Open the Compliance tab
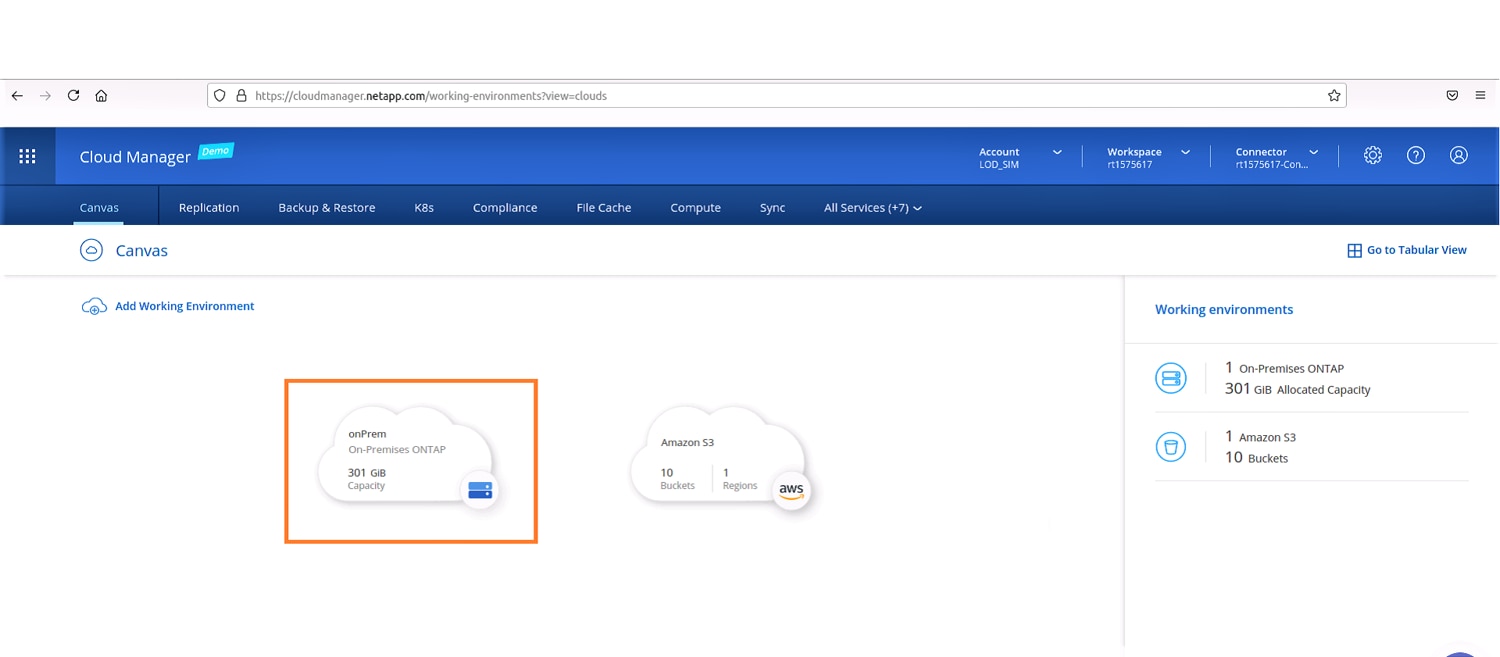This screenshot has height=657, width=1500. (505, 208)
